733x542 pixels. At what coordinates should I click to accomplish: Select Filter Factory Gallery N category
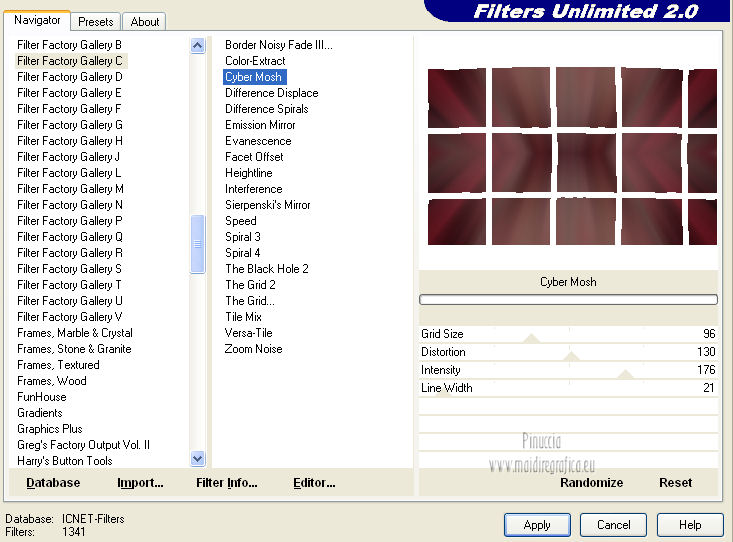point(70,205)
